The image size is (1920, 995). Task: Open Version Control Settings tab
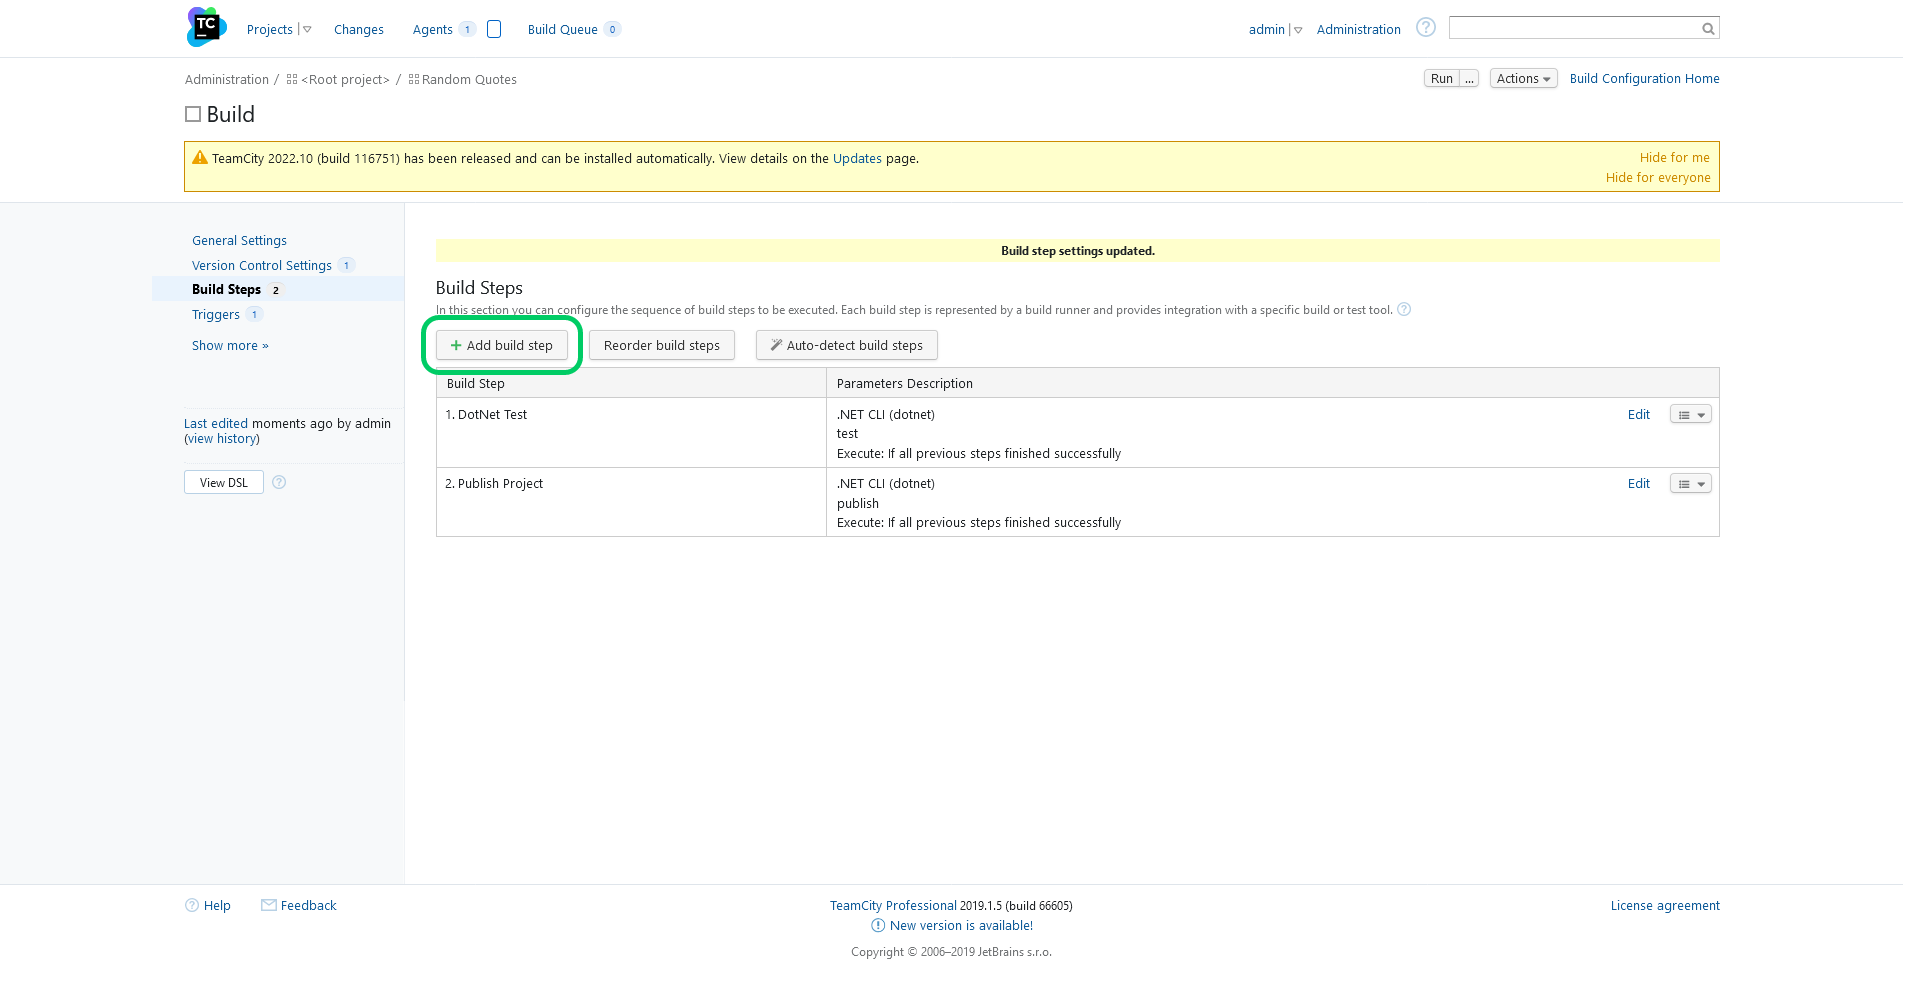262,266
